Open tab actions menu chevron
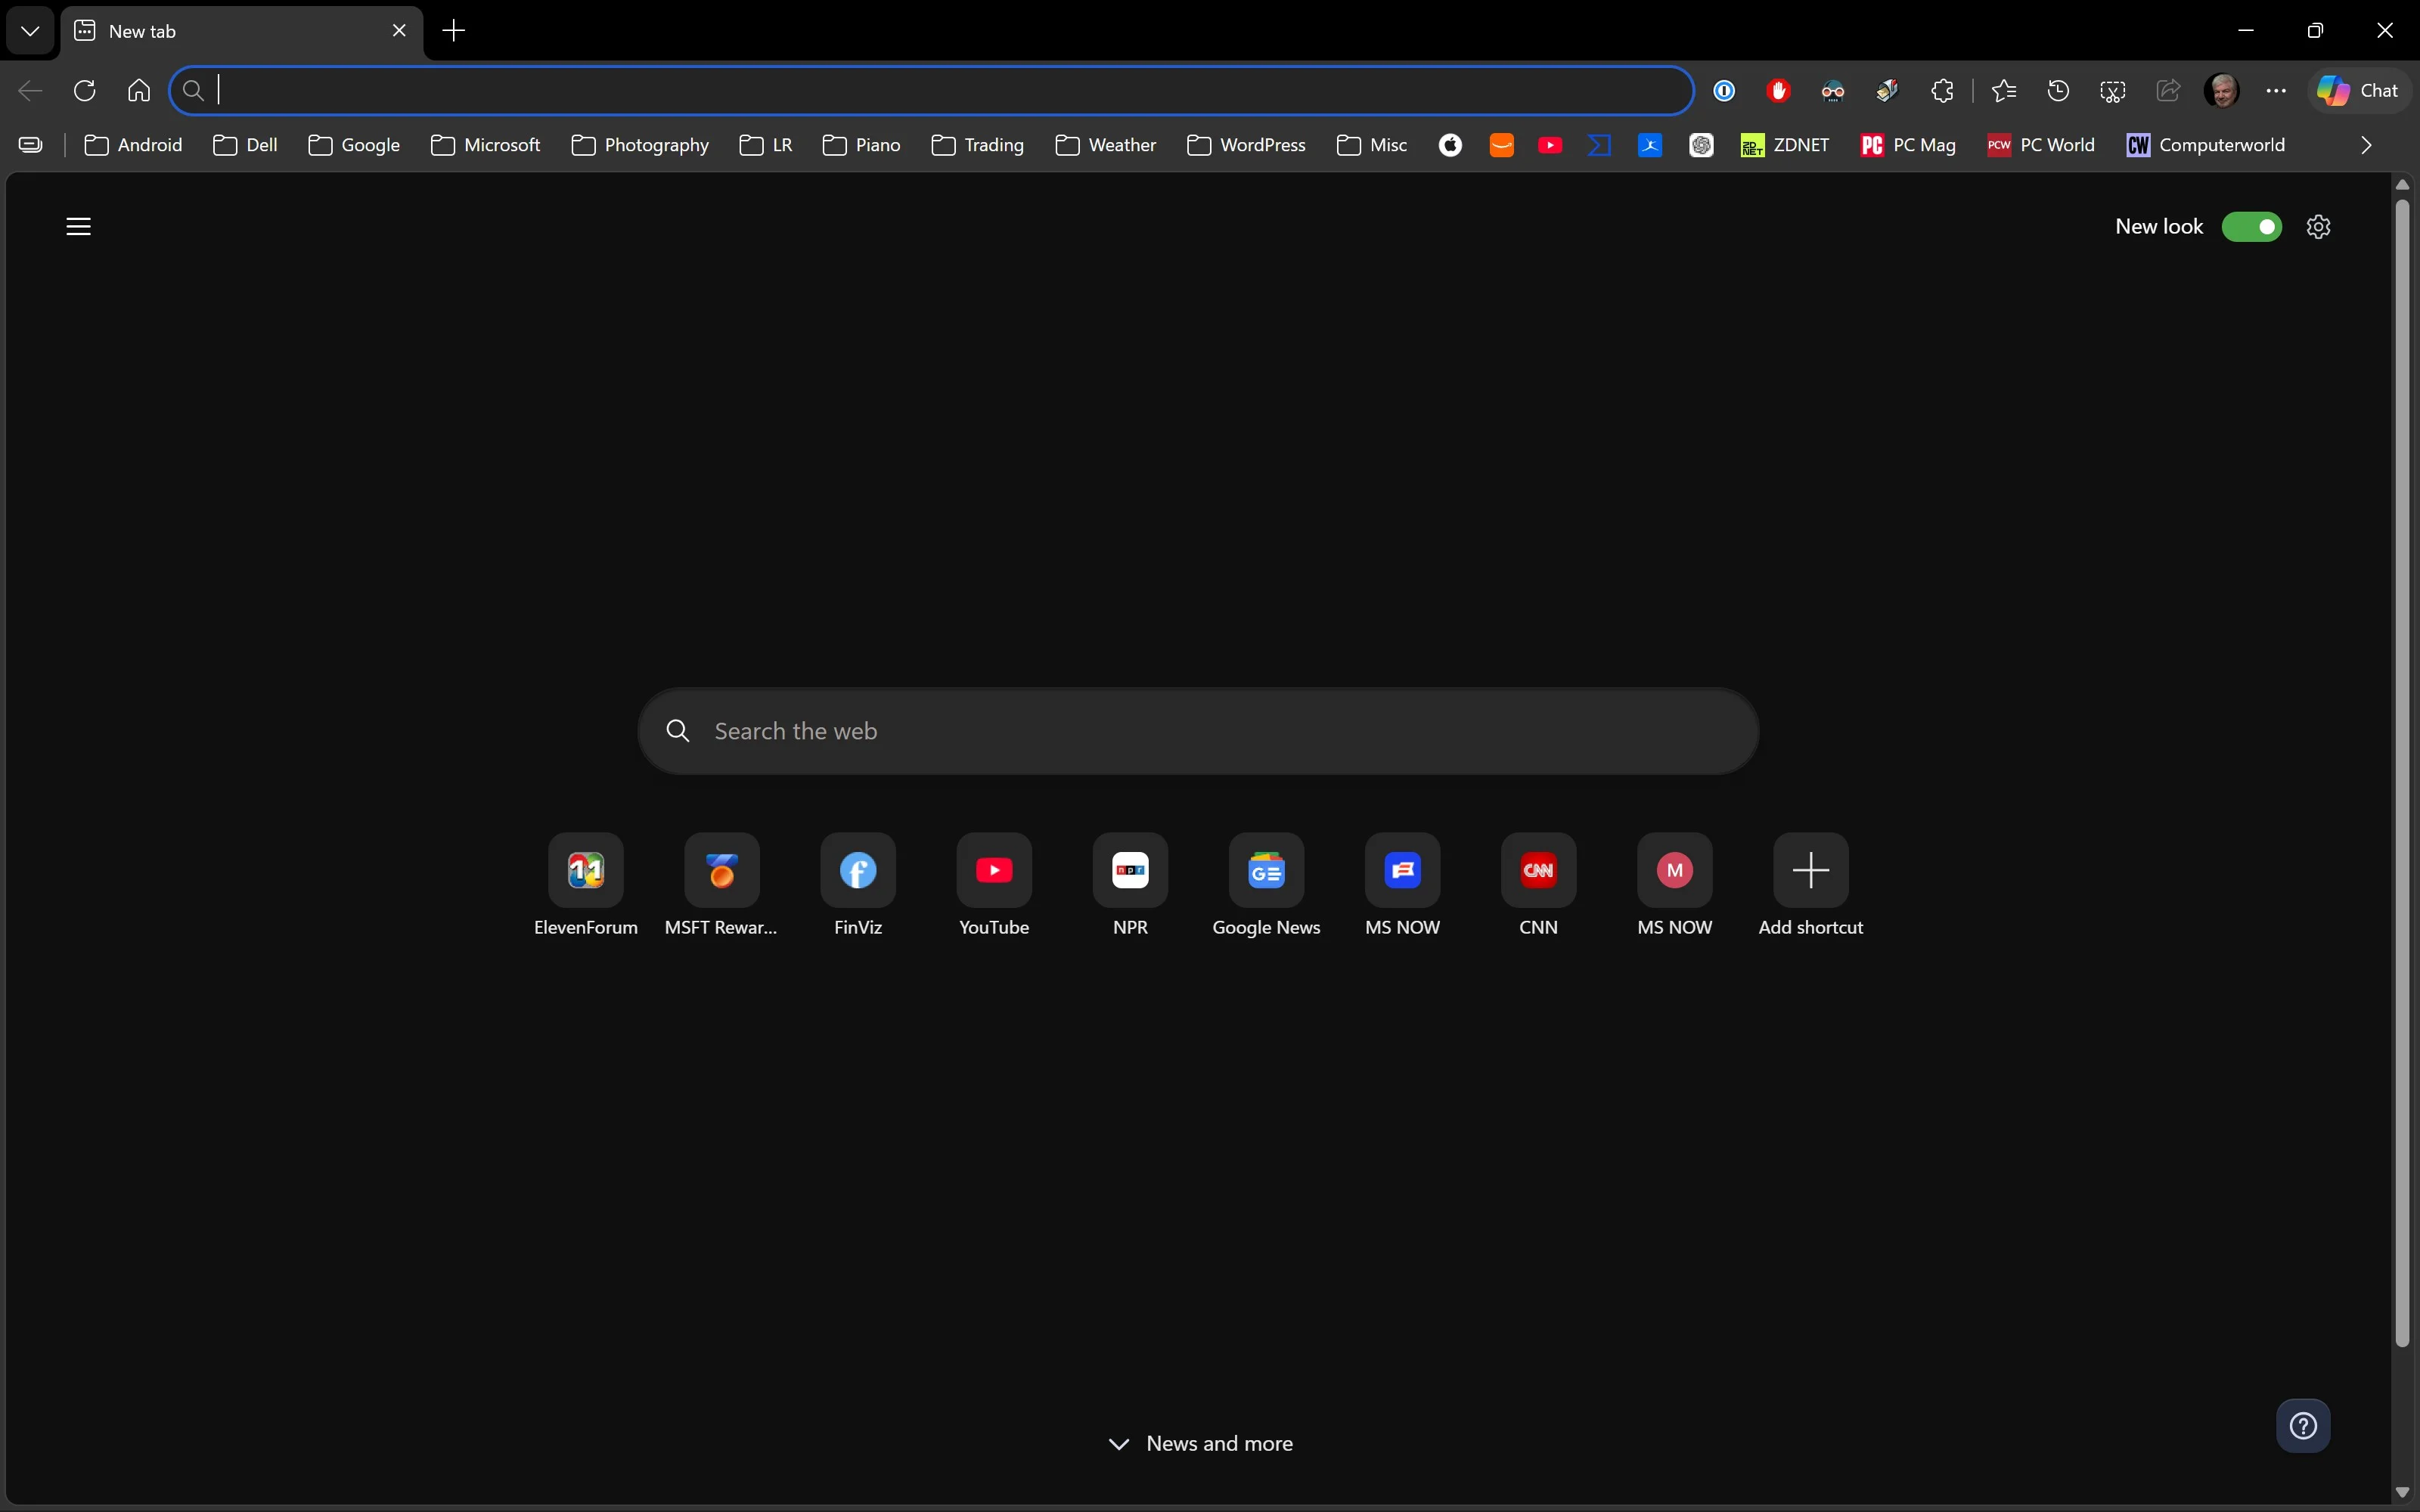 click(x=30, y=31)
